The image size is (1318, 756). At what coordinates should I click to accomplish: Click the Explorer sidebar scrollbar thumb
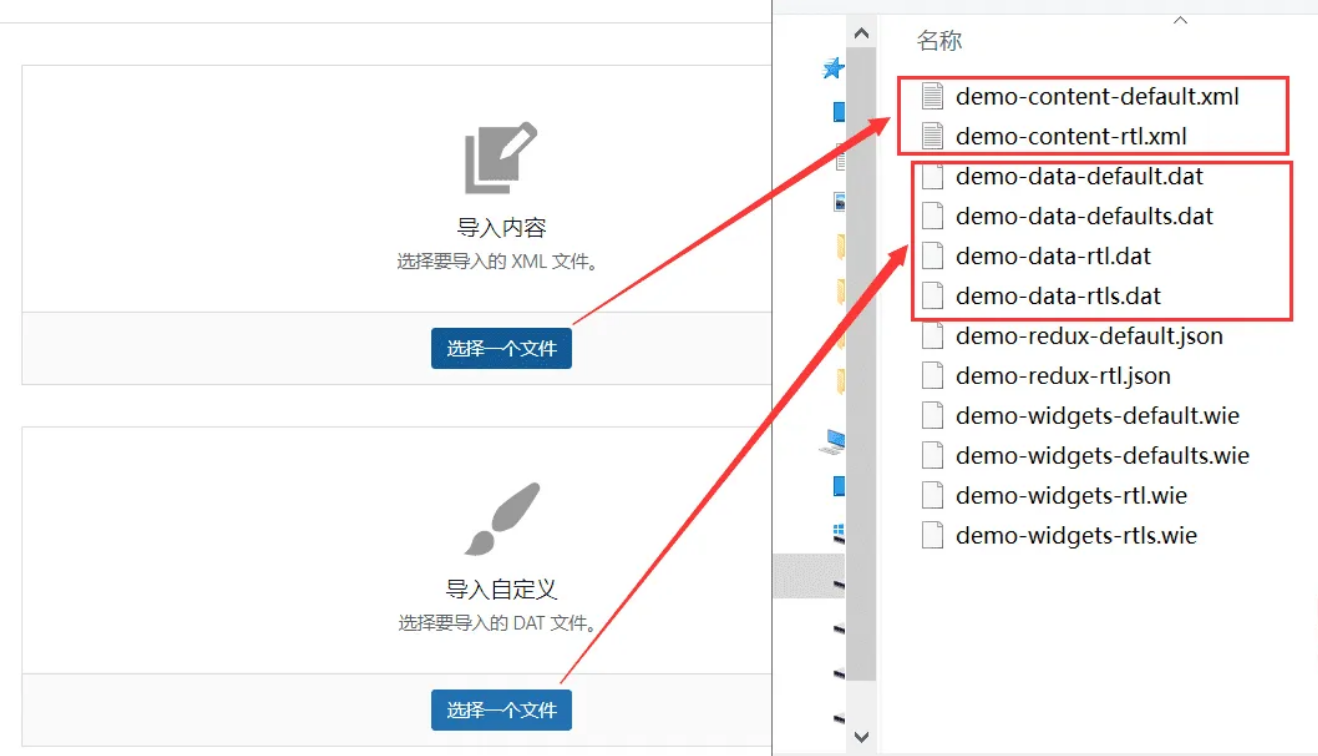point(861,365)
